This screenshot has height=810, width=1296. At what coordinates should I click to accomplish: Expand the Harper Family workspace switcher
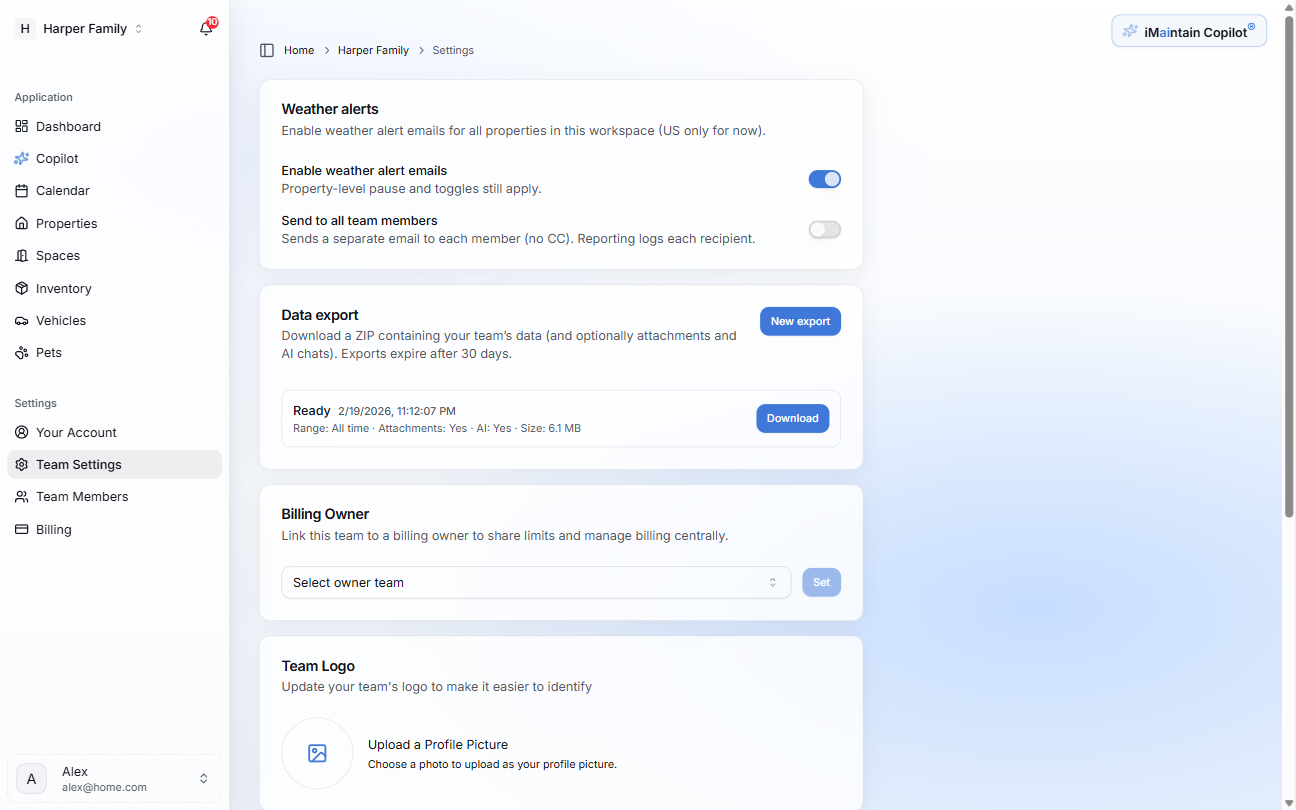point(85,28)
